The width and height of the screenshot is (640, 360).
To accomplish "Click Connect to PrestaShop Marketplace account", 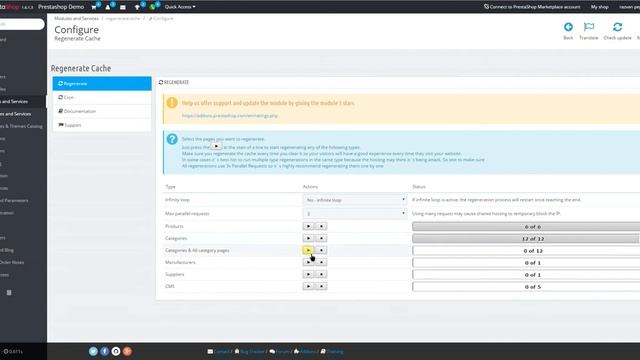I will click(532, 7).
